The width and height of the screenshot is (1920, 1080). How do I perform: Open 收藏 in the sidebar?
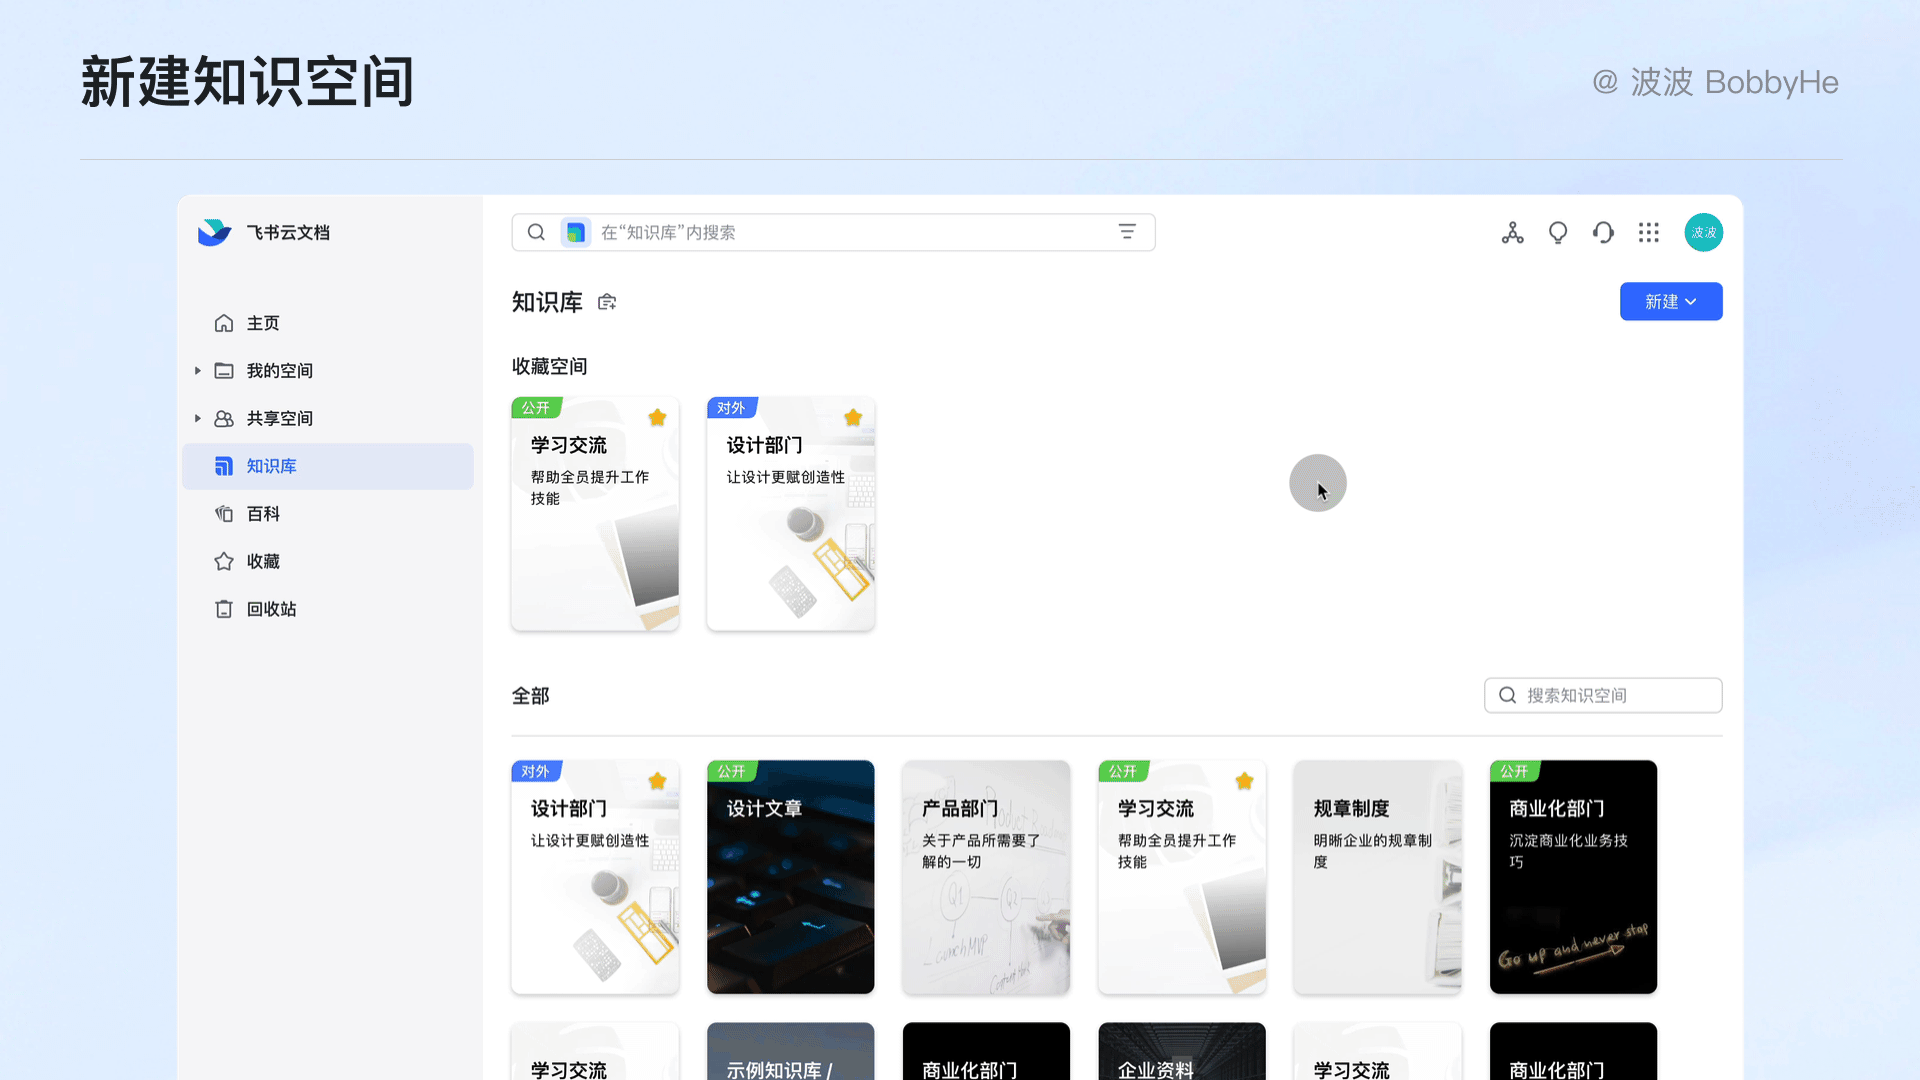262,562
